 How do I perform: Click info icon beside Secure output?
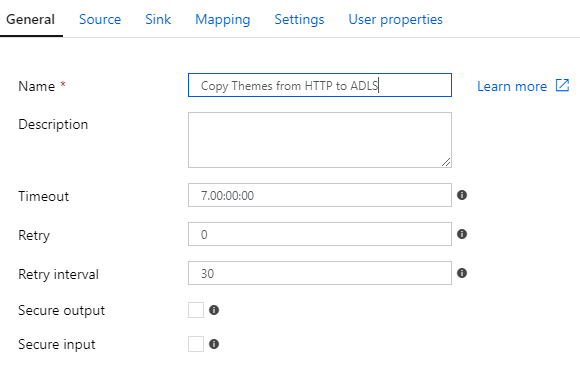click(214, 310)
